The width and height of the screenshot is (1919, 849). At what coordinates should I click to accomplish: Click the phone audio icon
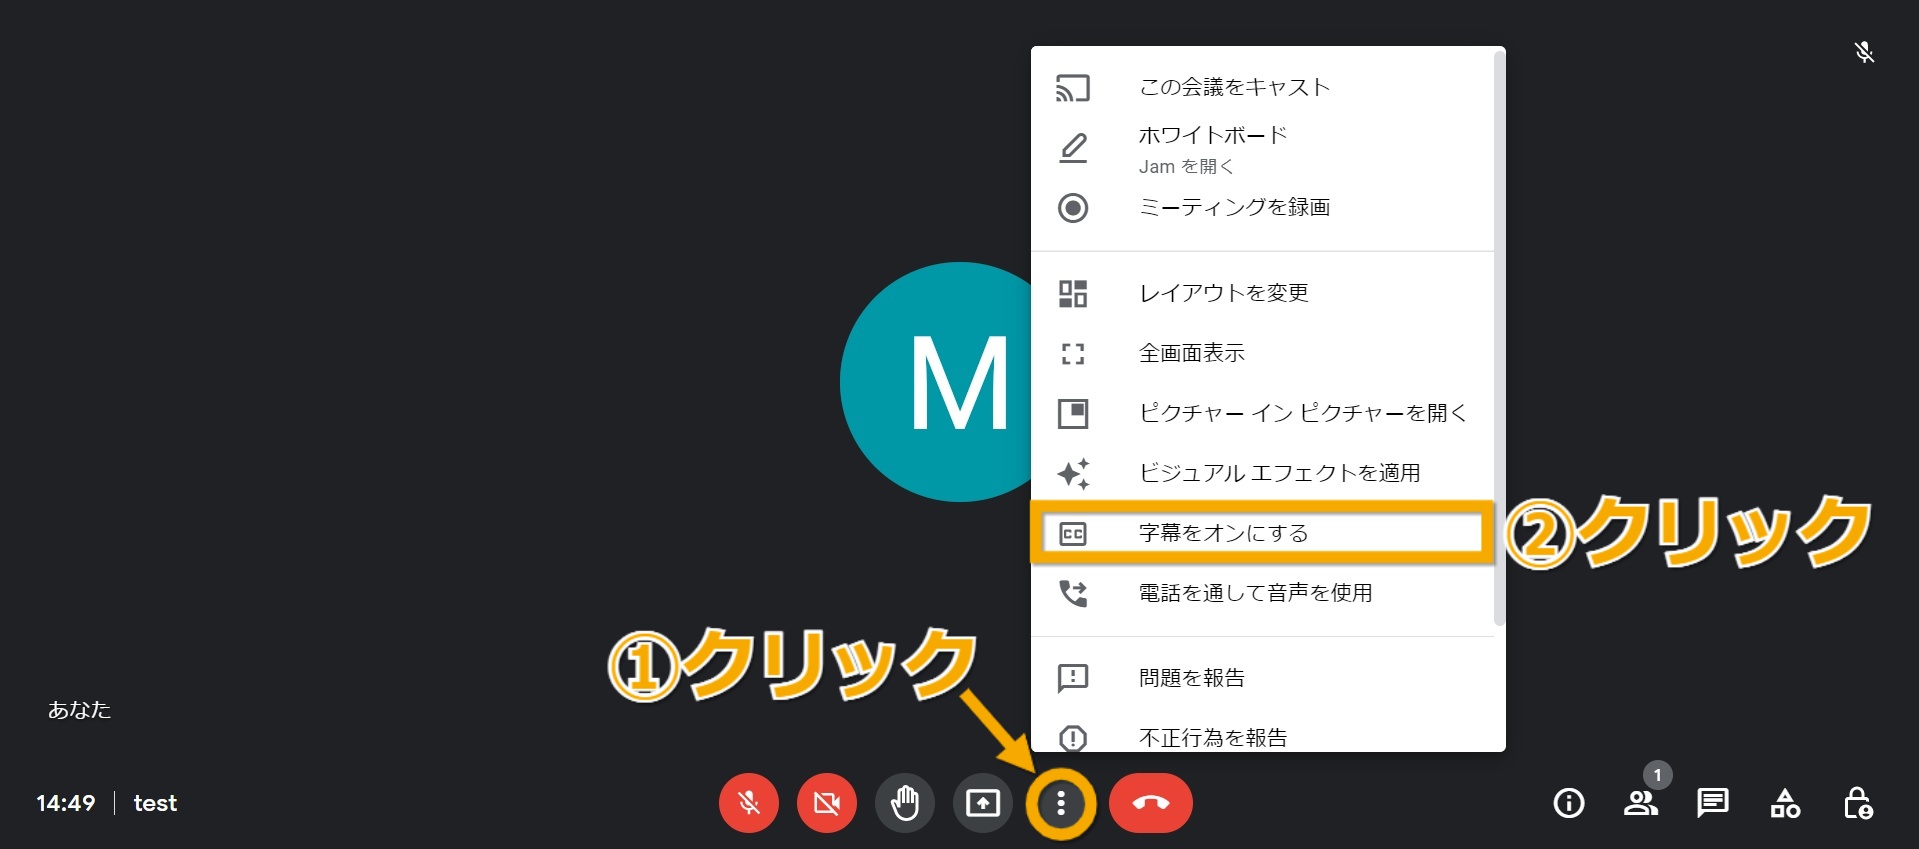coord(1073,594)
